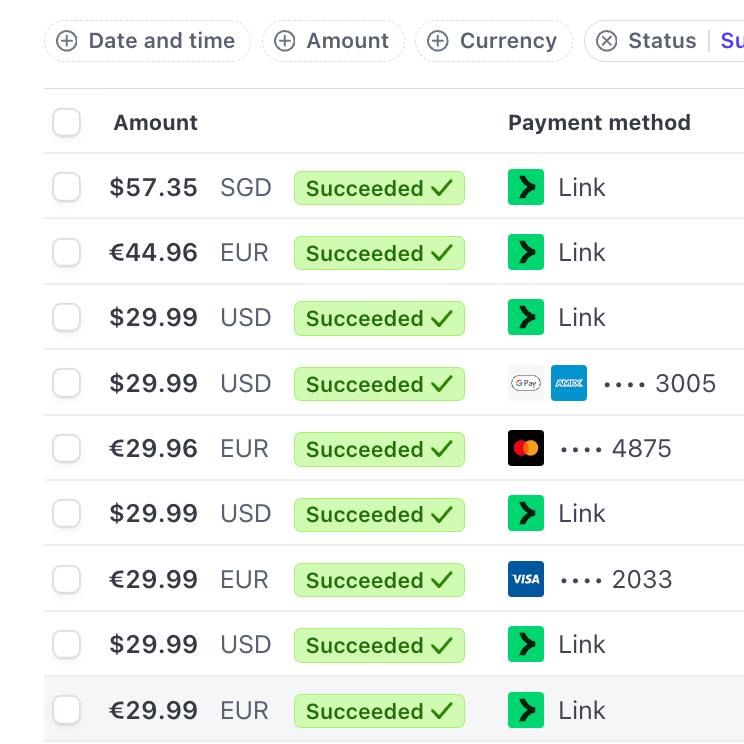Click the Succeeded badge on the €29.96 row
This screenshot has height=744, width=744.
coord(379,449)
